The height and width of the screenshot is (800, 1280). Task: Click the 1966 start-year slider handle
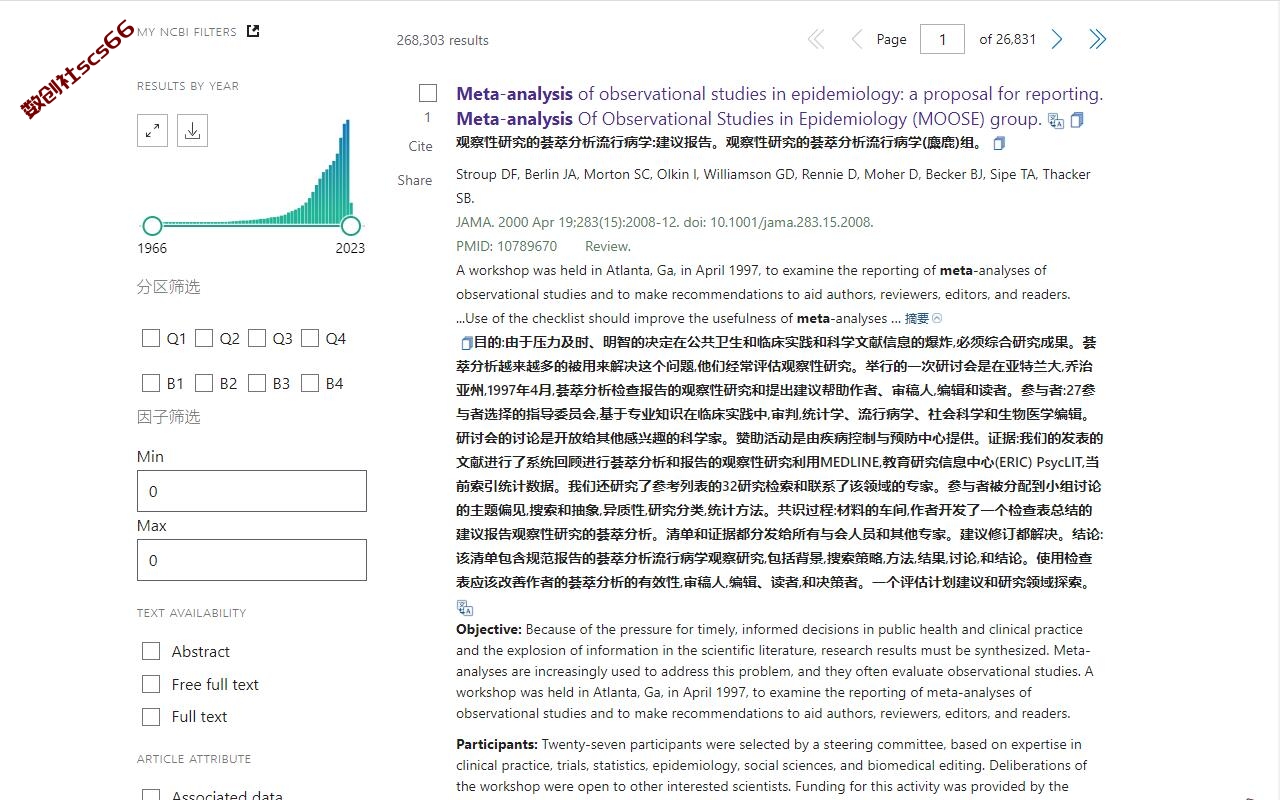click(x=152, y=225)
